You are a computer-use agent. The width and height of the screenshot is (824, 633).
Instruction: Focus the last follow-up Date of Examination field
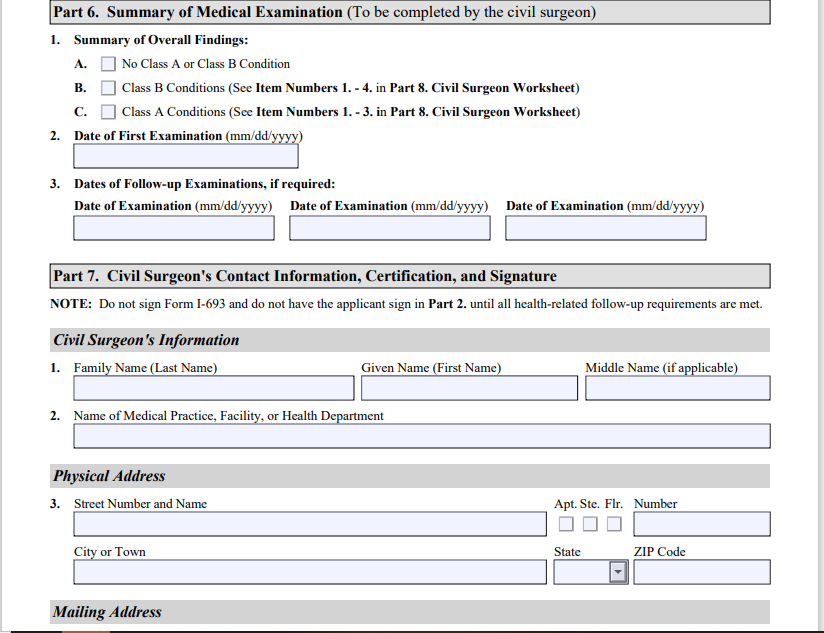tap(606, 228)
